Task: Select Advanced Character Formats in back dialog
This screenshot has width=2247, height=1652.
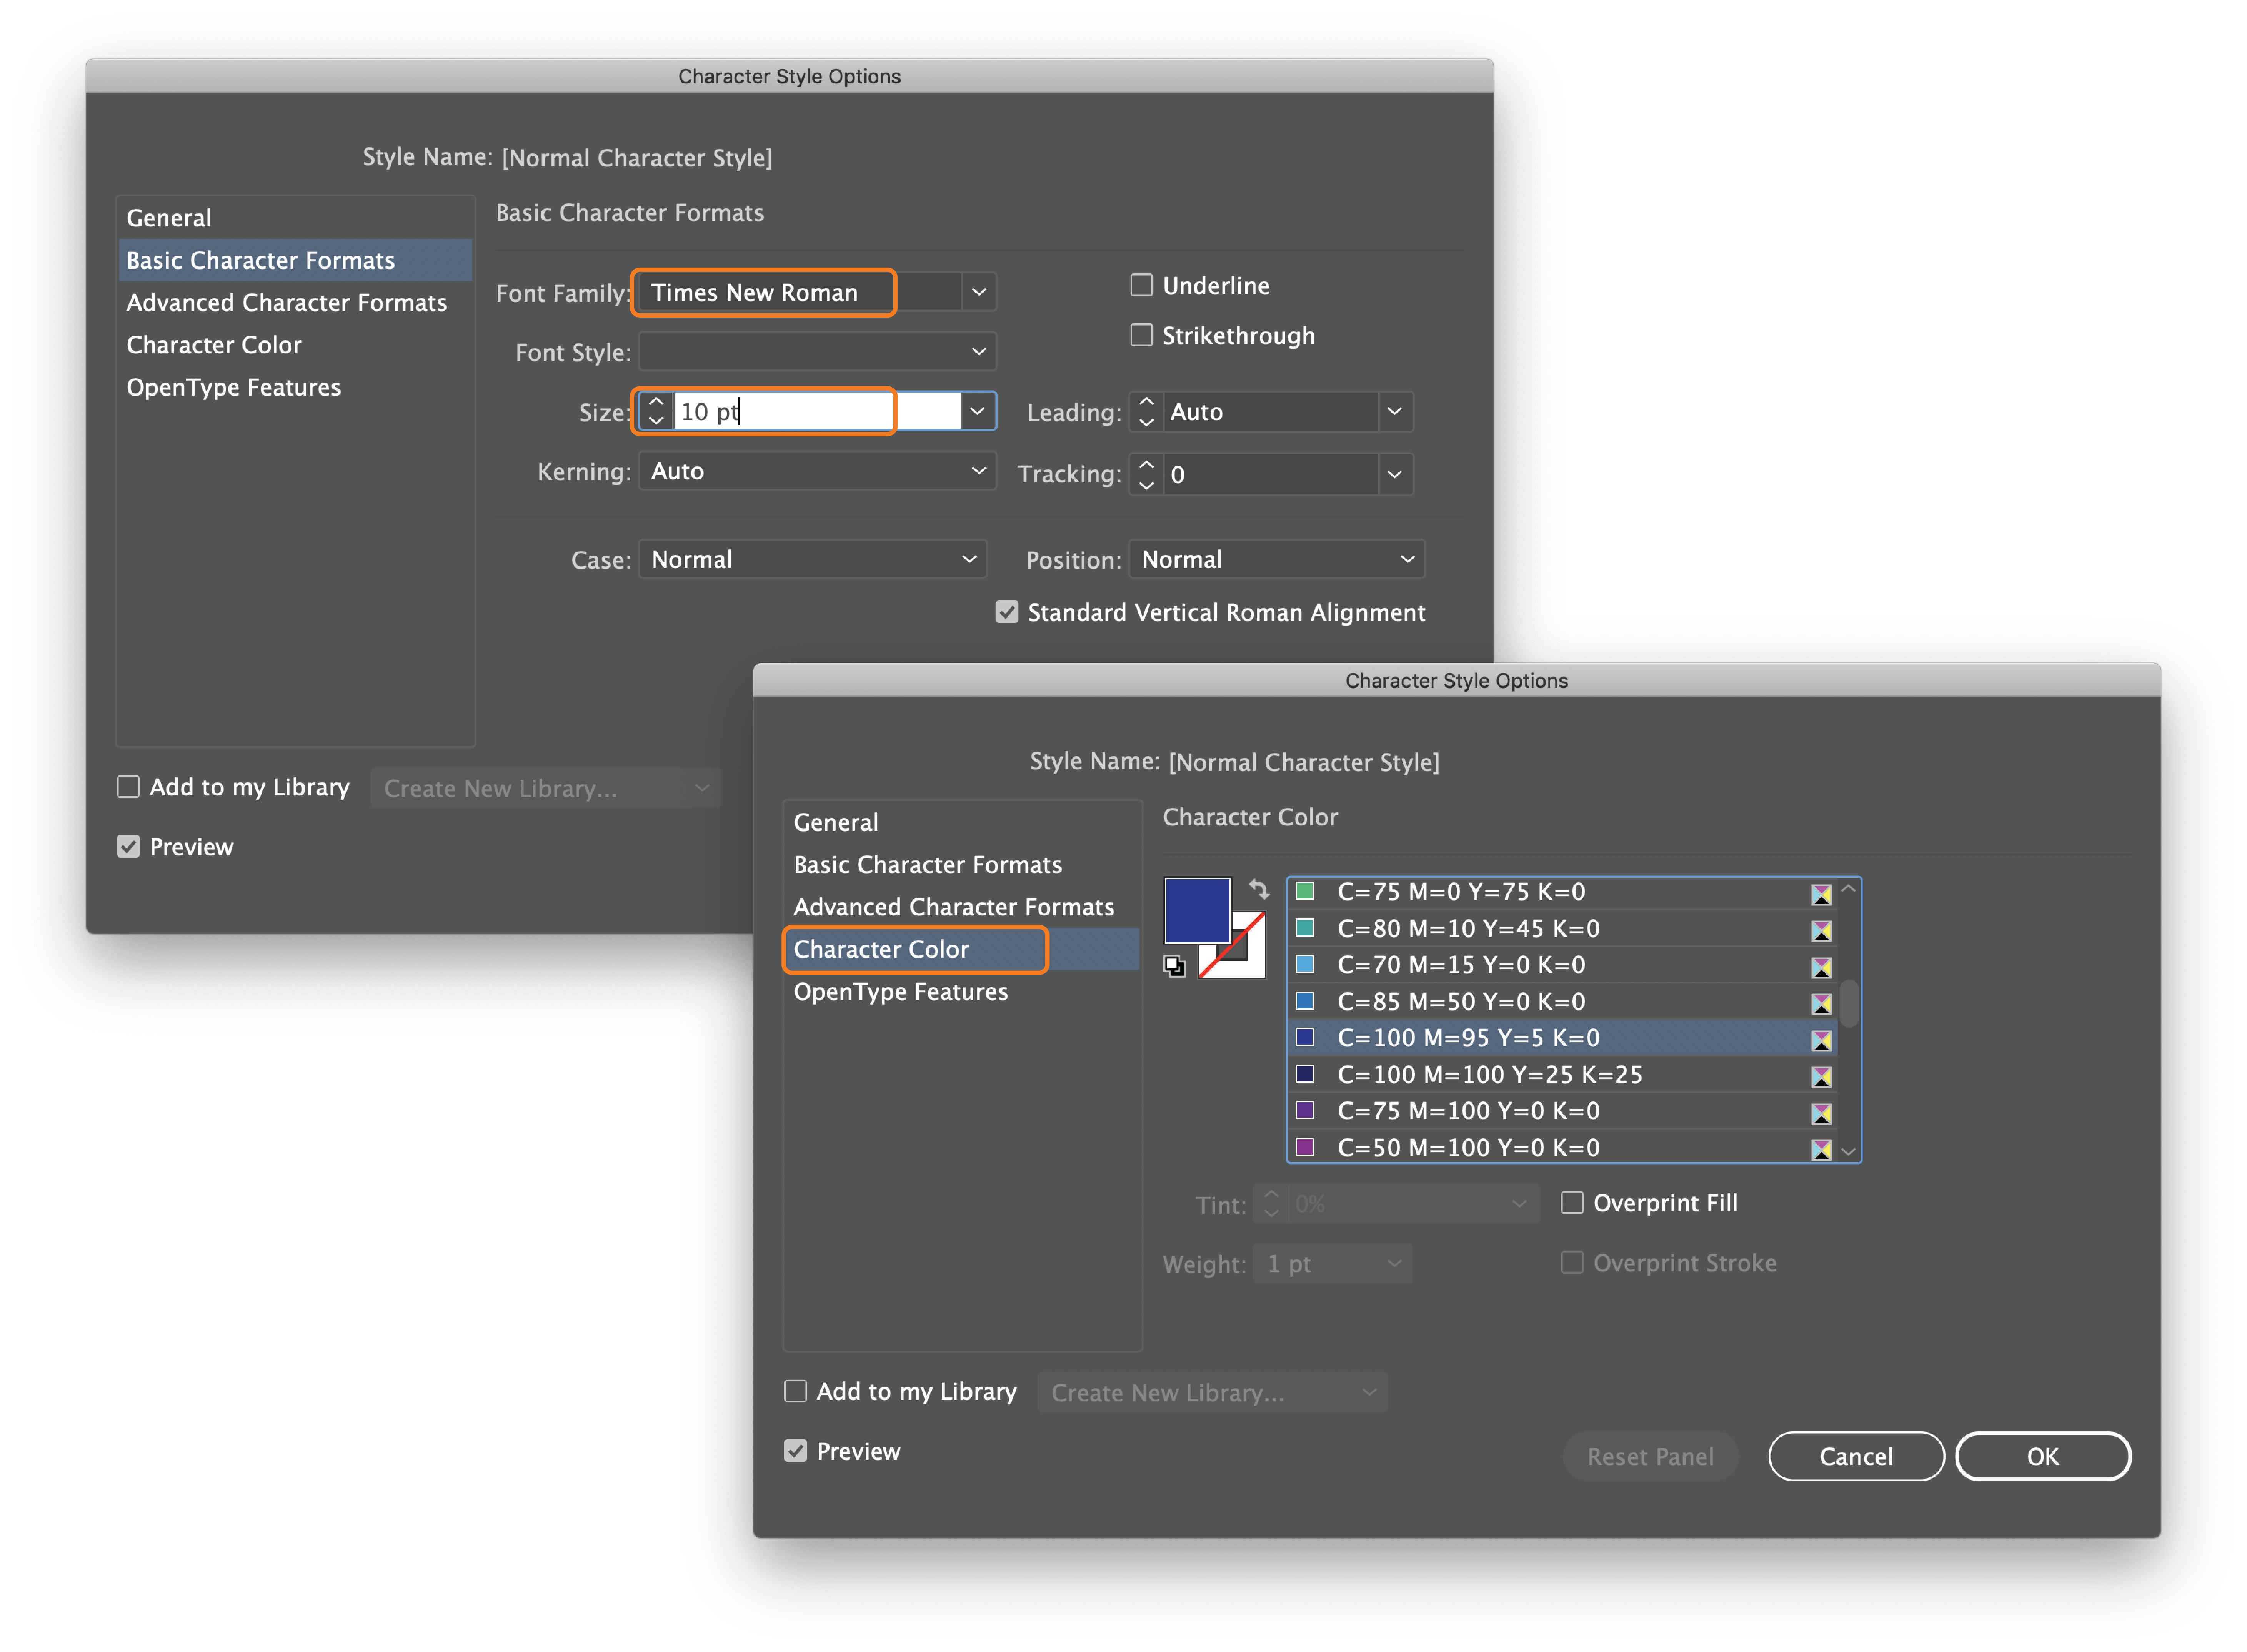Action: pos(295,302)
